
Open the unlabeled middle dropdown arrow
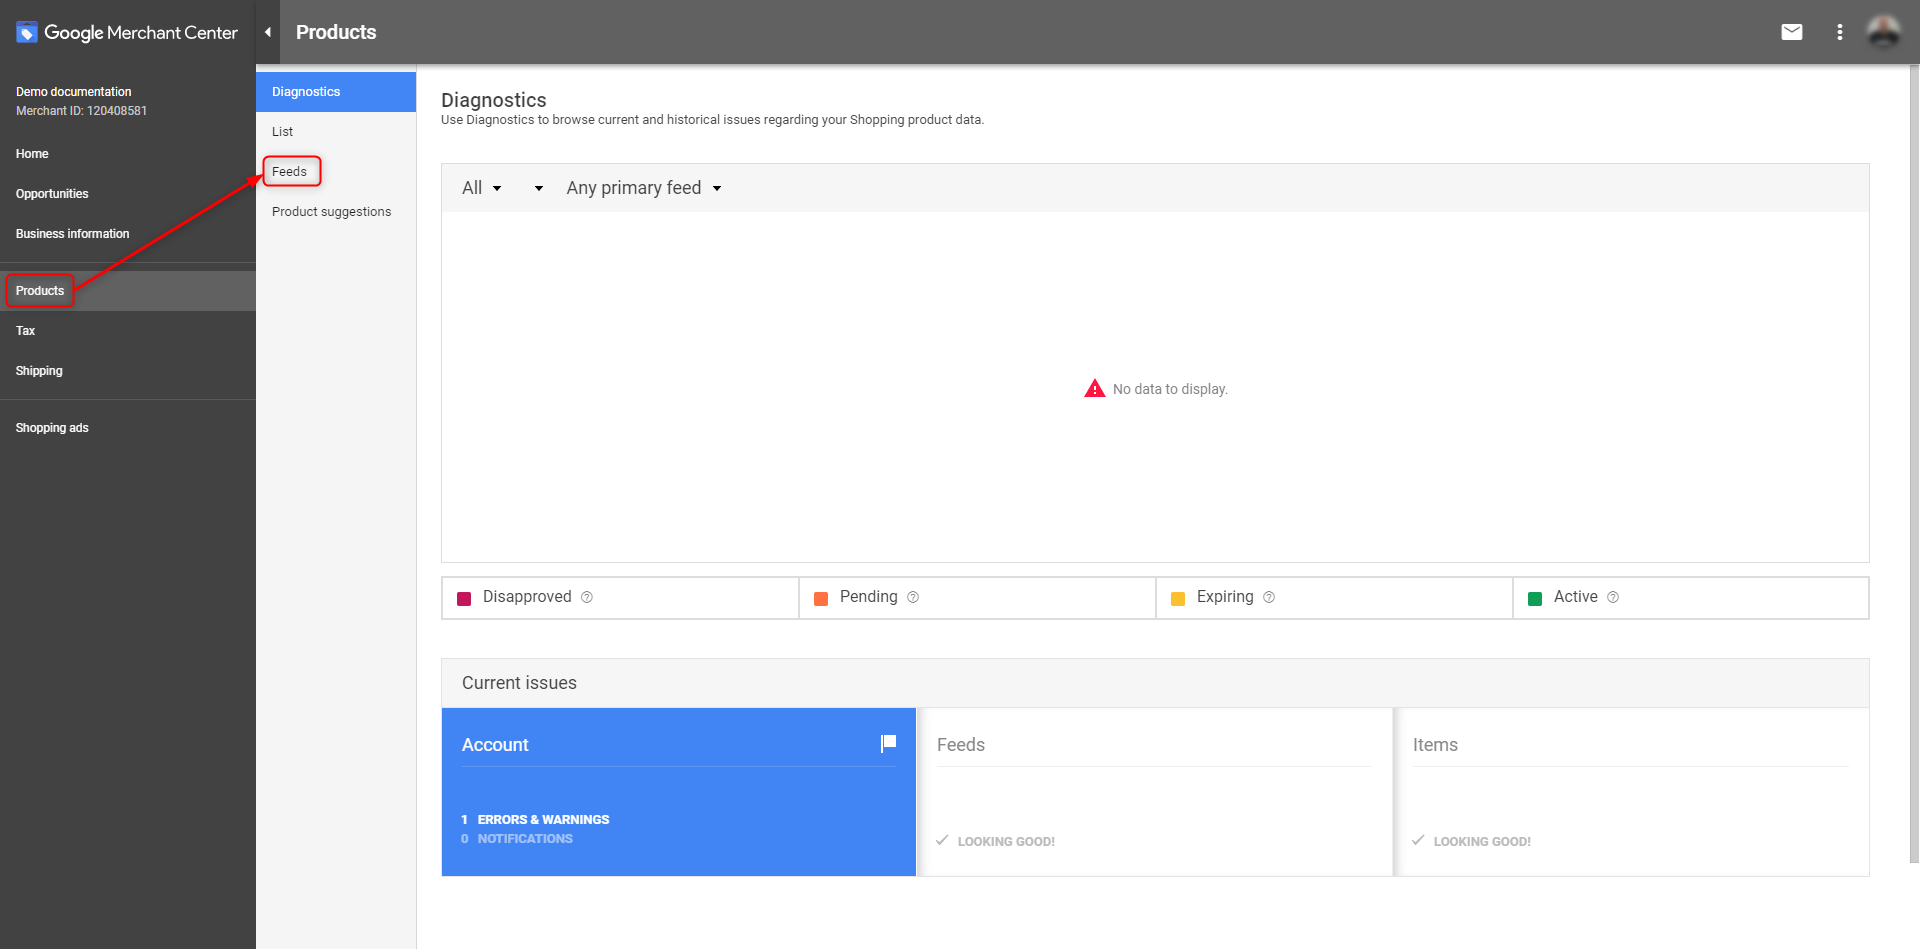coord(538,188)
